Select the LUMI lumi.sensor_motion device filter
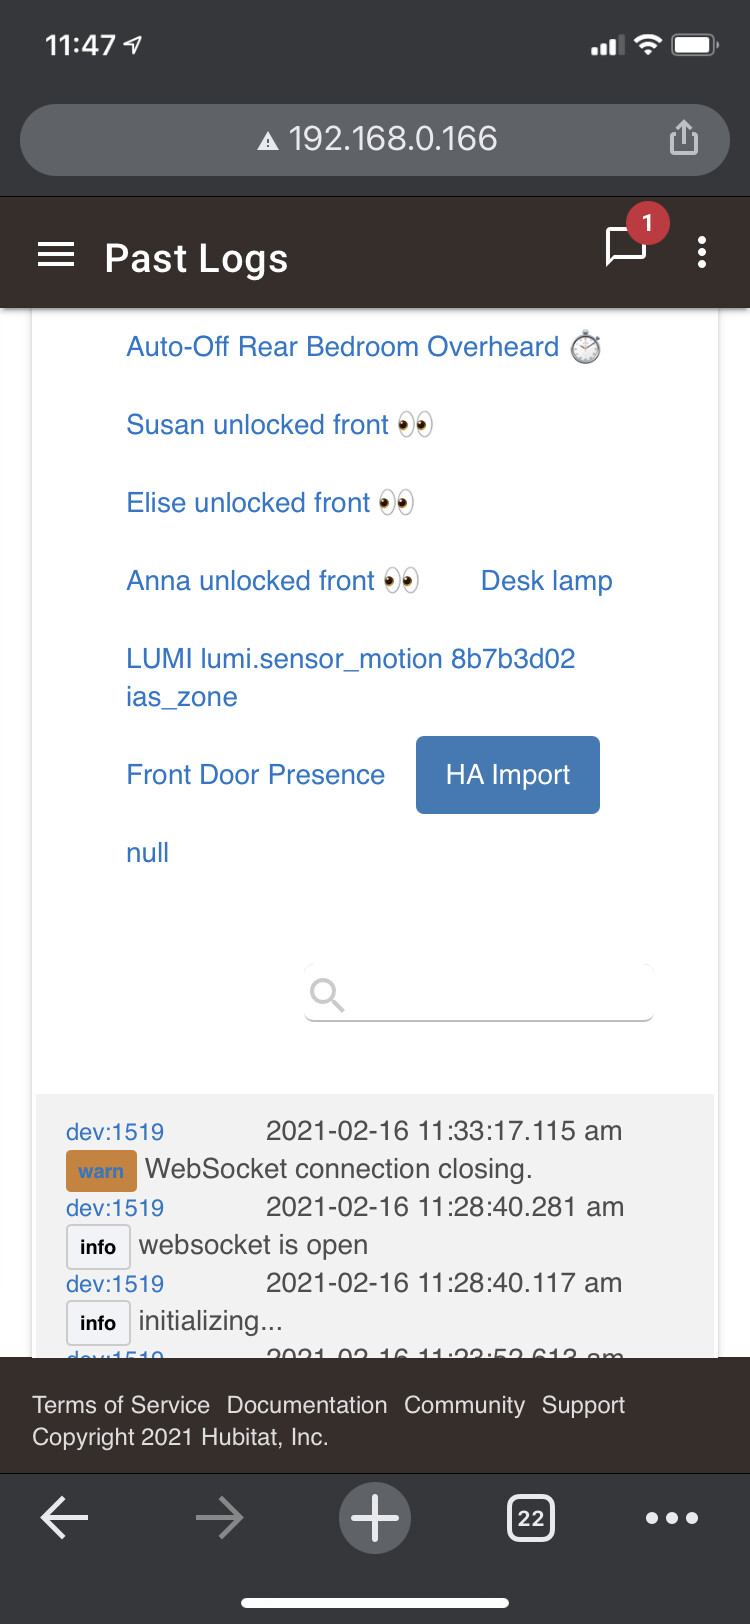750x1624 pixels. 350,677
